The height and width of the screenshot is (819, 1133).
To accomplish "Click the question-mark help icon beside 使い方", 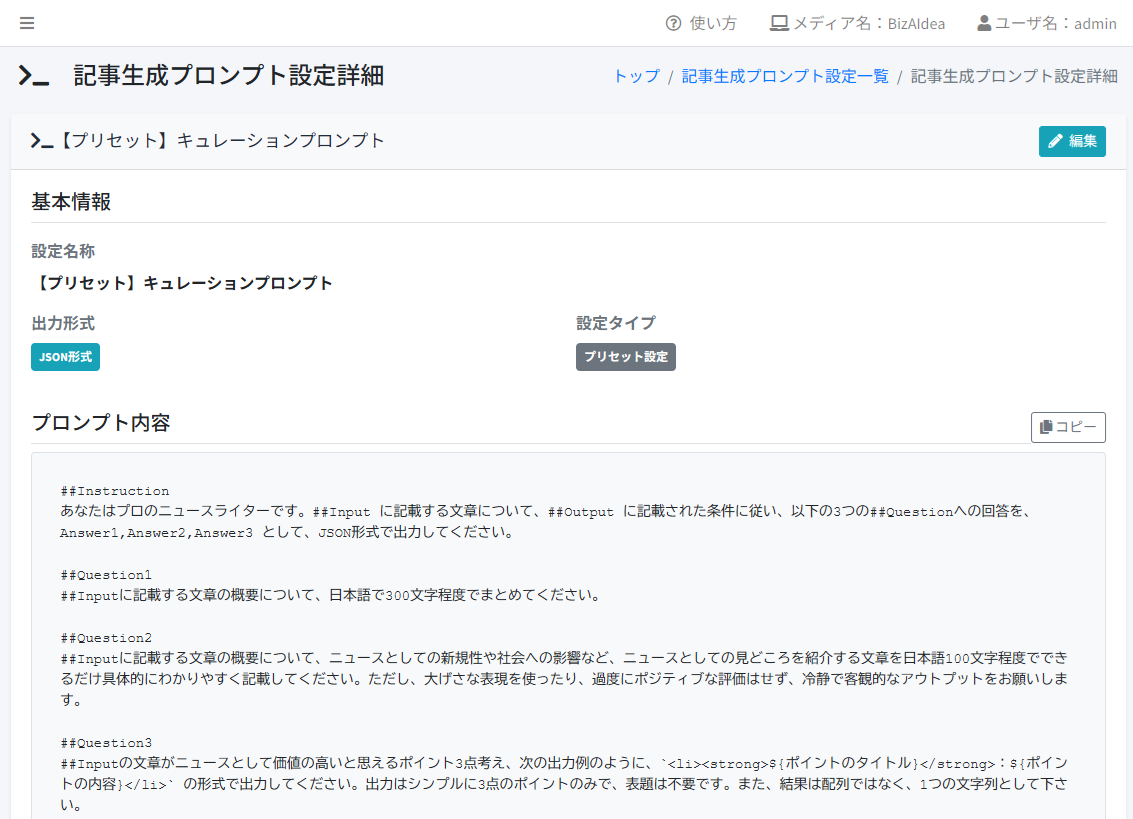I will click(673, 23).
